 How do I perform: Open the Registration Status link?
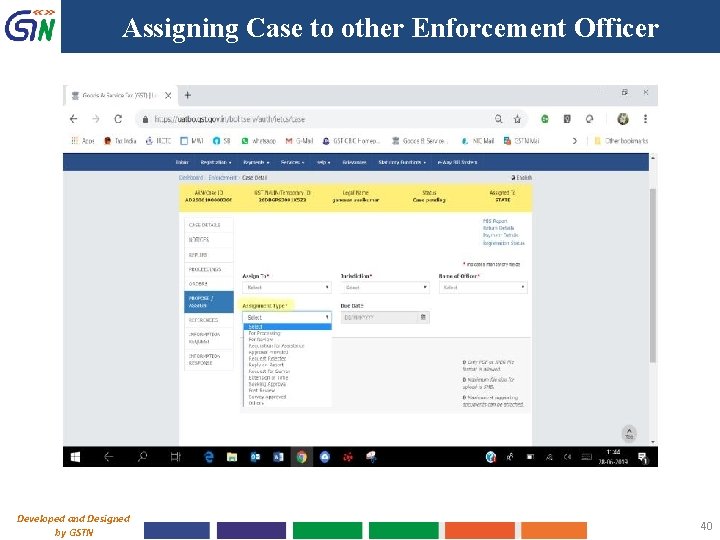[x=503, y=243]
